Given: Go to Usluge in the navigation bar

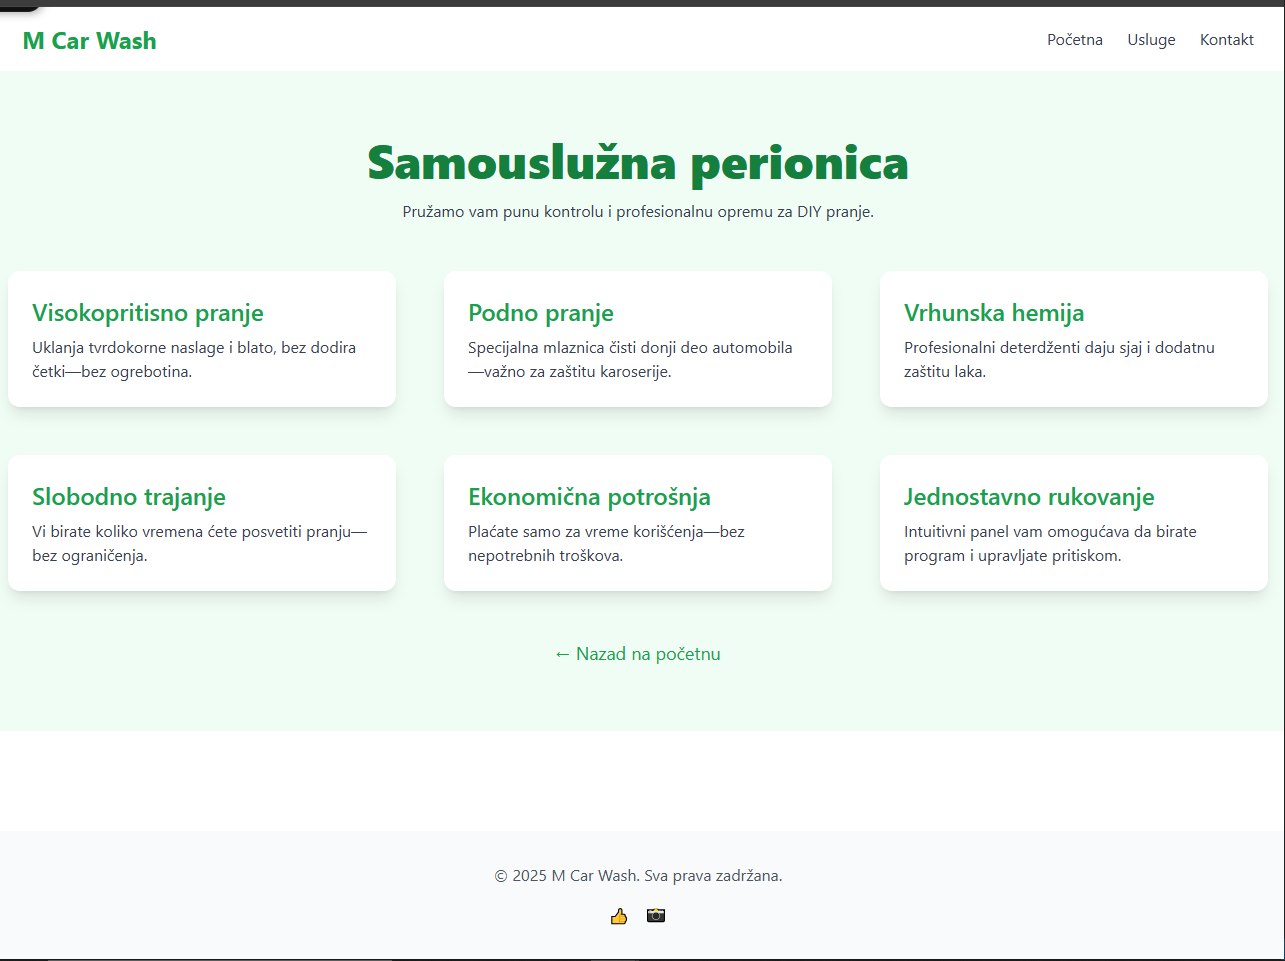Looking at the screenshot, I should 1151,40.
